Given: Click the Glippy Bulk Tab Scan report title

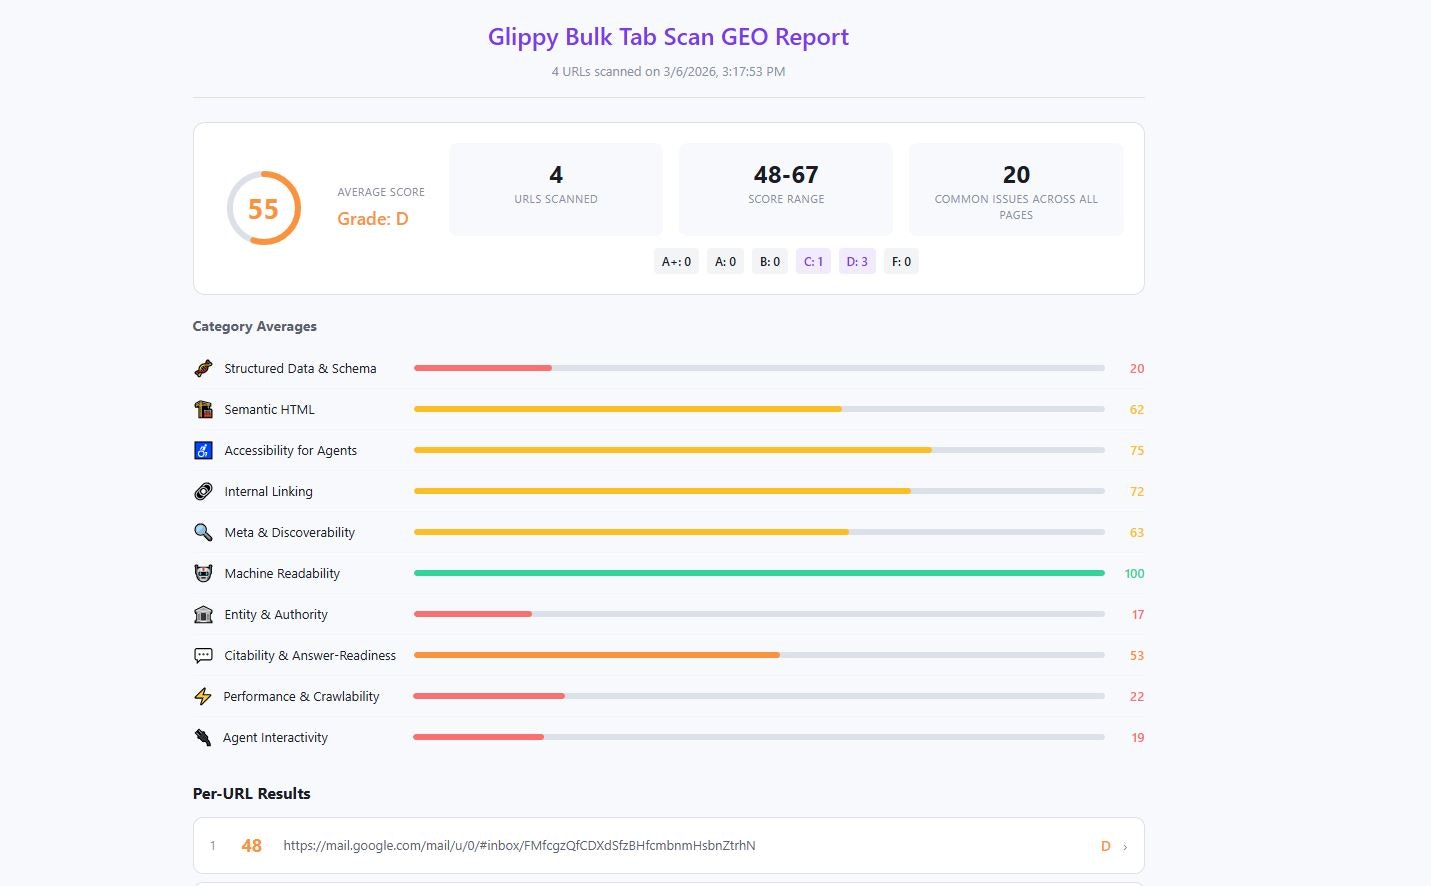Looking at the screenshot, I should 668,36.
